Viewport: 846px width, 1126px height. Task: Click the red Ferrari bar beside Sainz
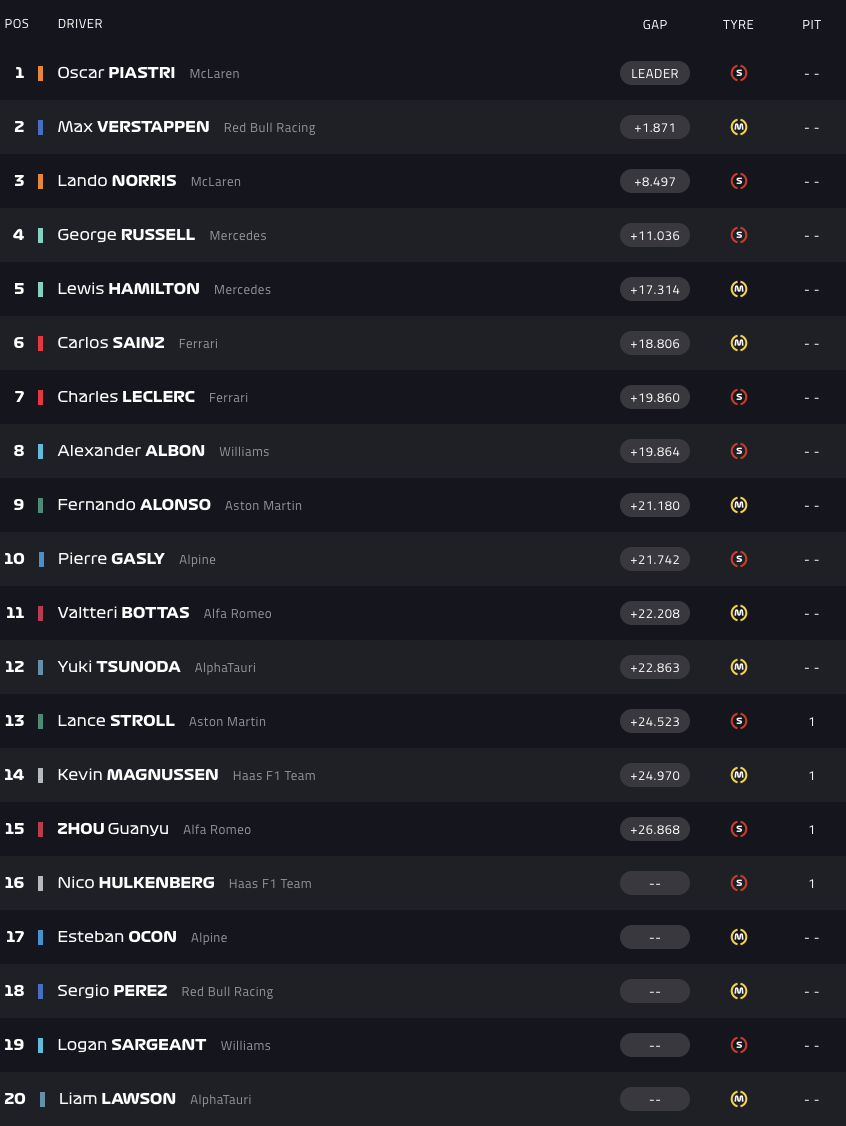41,343
